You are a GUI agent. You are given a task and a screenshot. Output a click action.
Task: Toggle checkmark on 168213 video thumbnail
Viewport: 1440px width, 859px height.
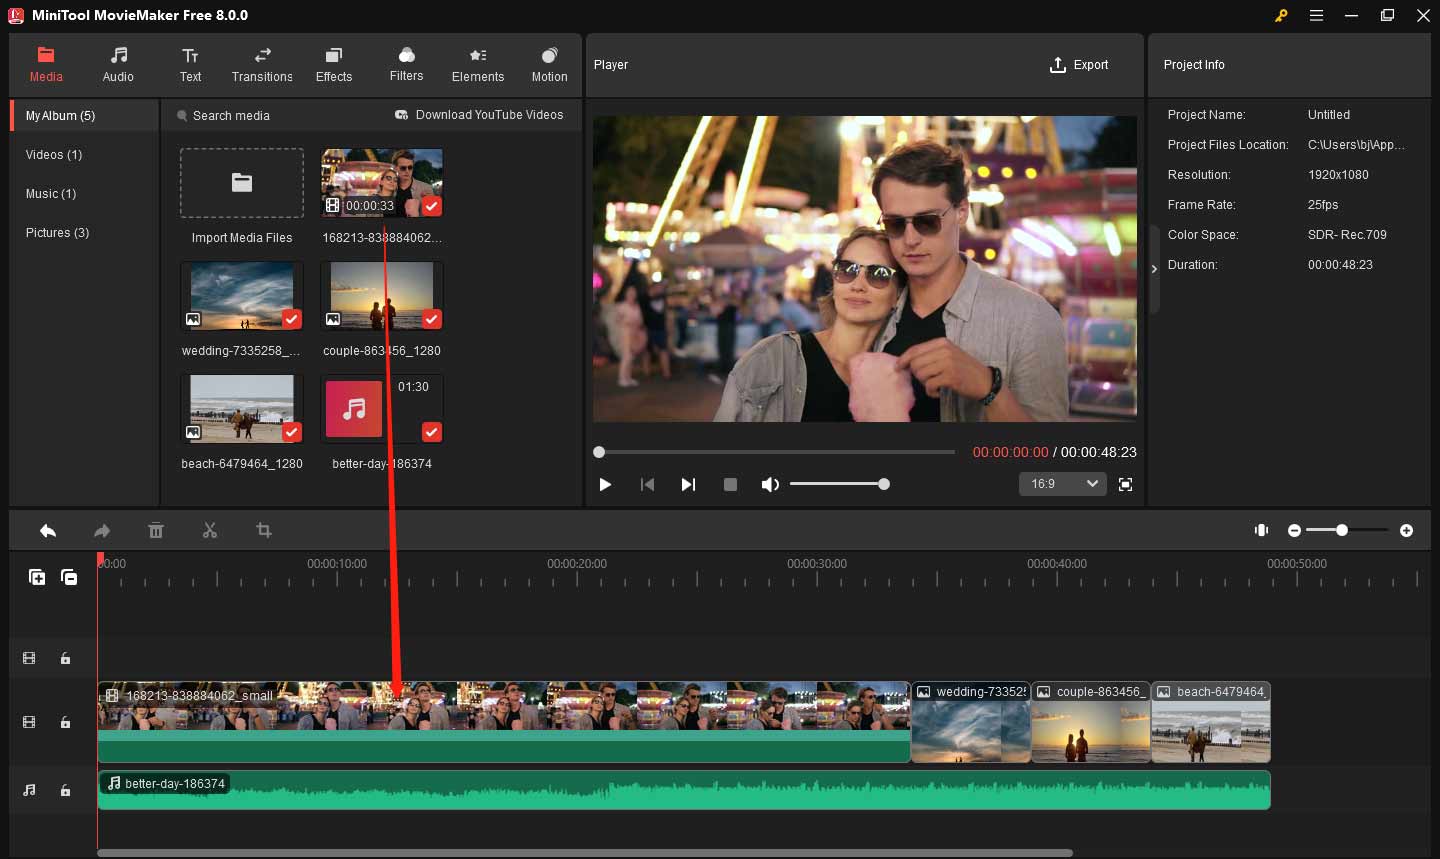click(x=431, y=206)
